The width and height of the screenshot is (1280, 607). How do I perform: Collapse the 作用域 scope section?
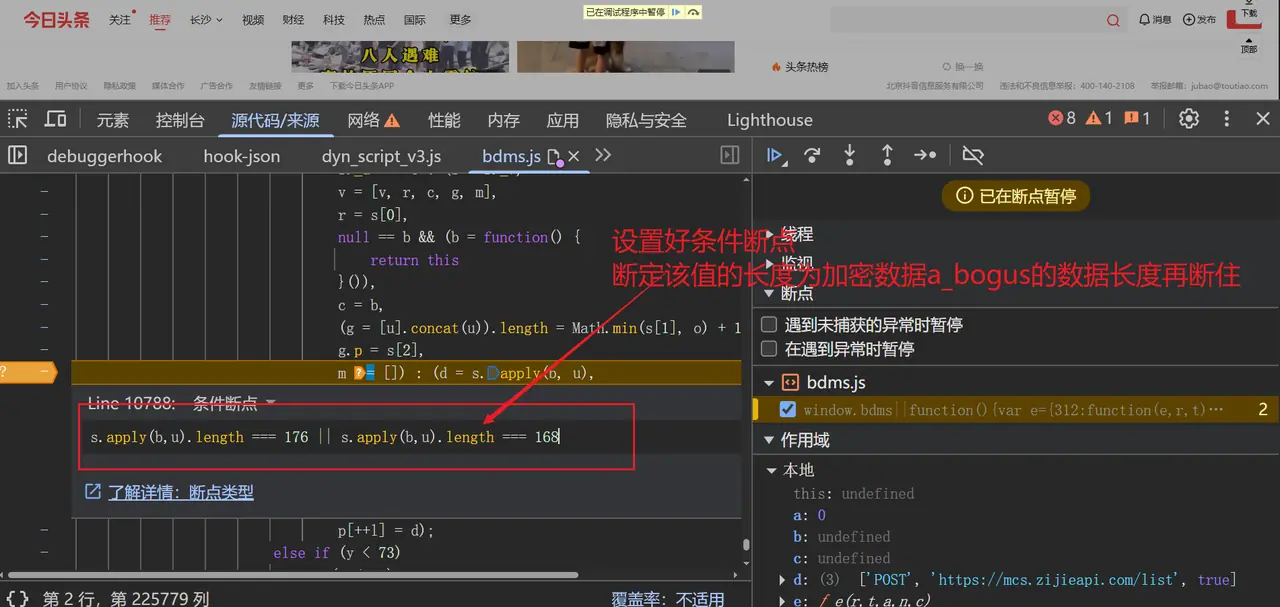click(x=770, y=440)
